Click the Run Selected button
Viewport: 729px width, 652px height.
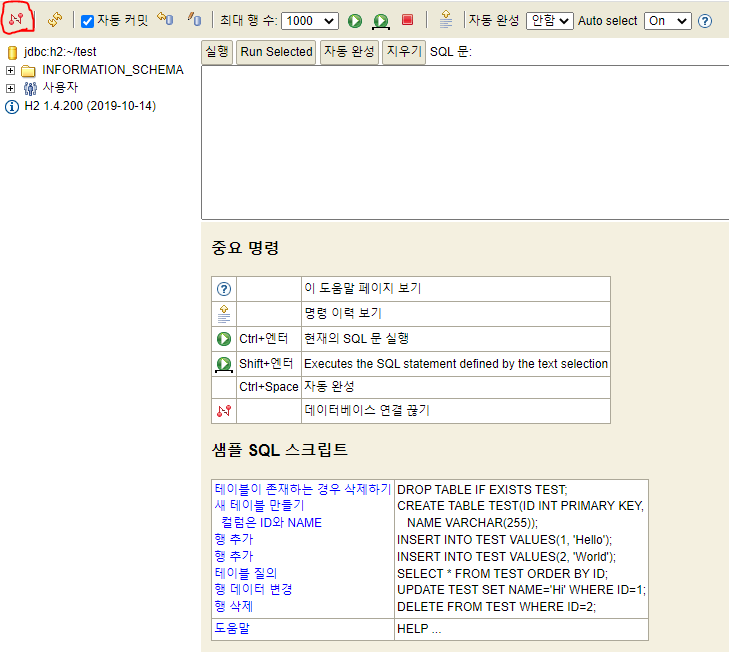coord(276,52)
